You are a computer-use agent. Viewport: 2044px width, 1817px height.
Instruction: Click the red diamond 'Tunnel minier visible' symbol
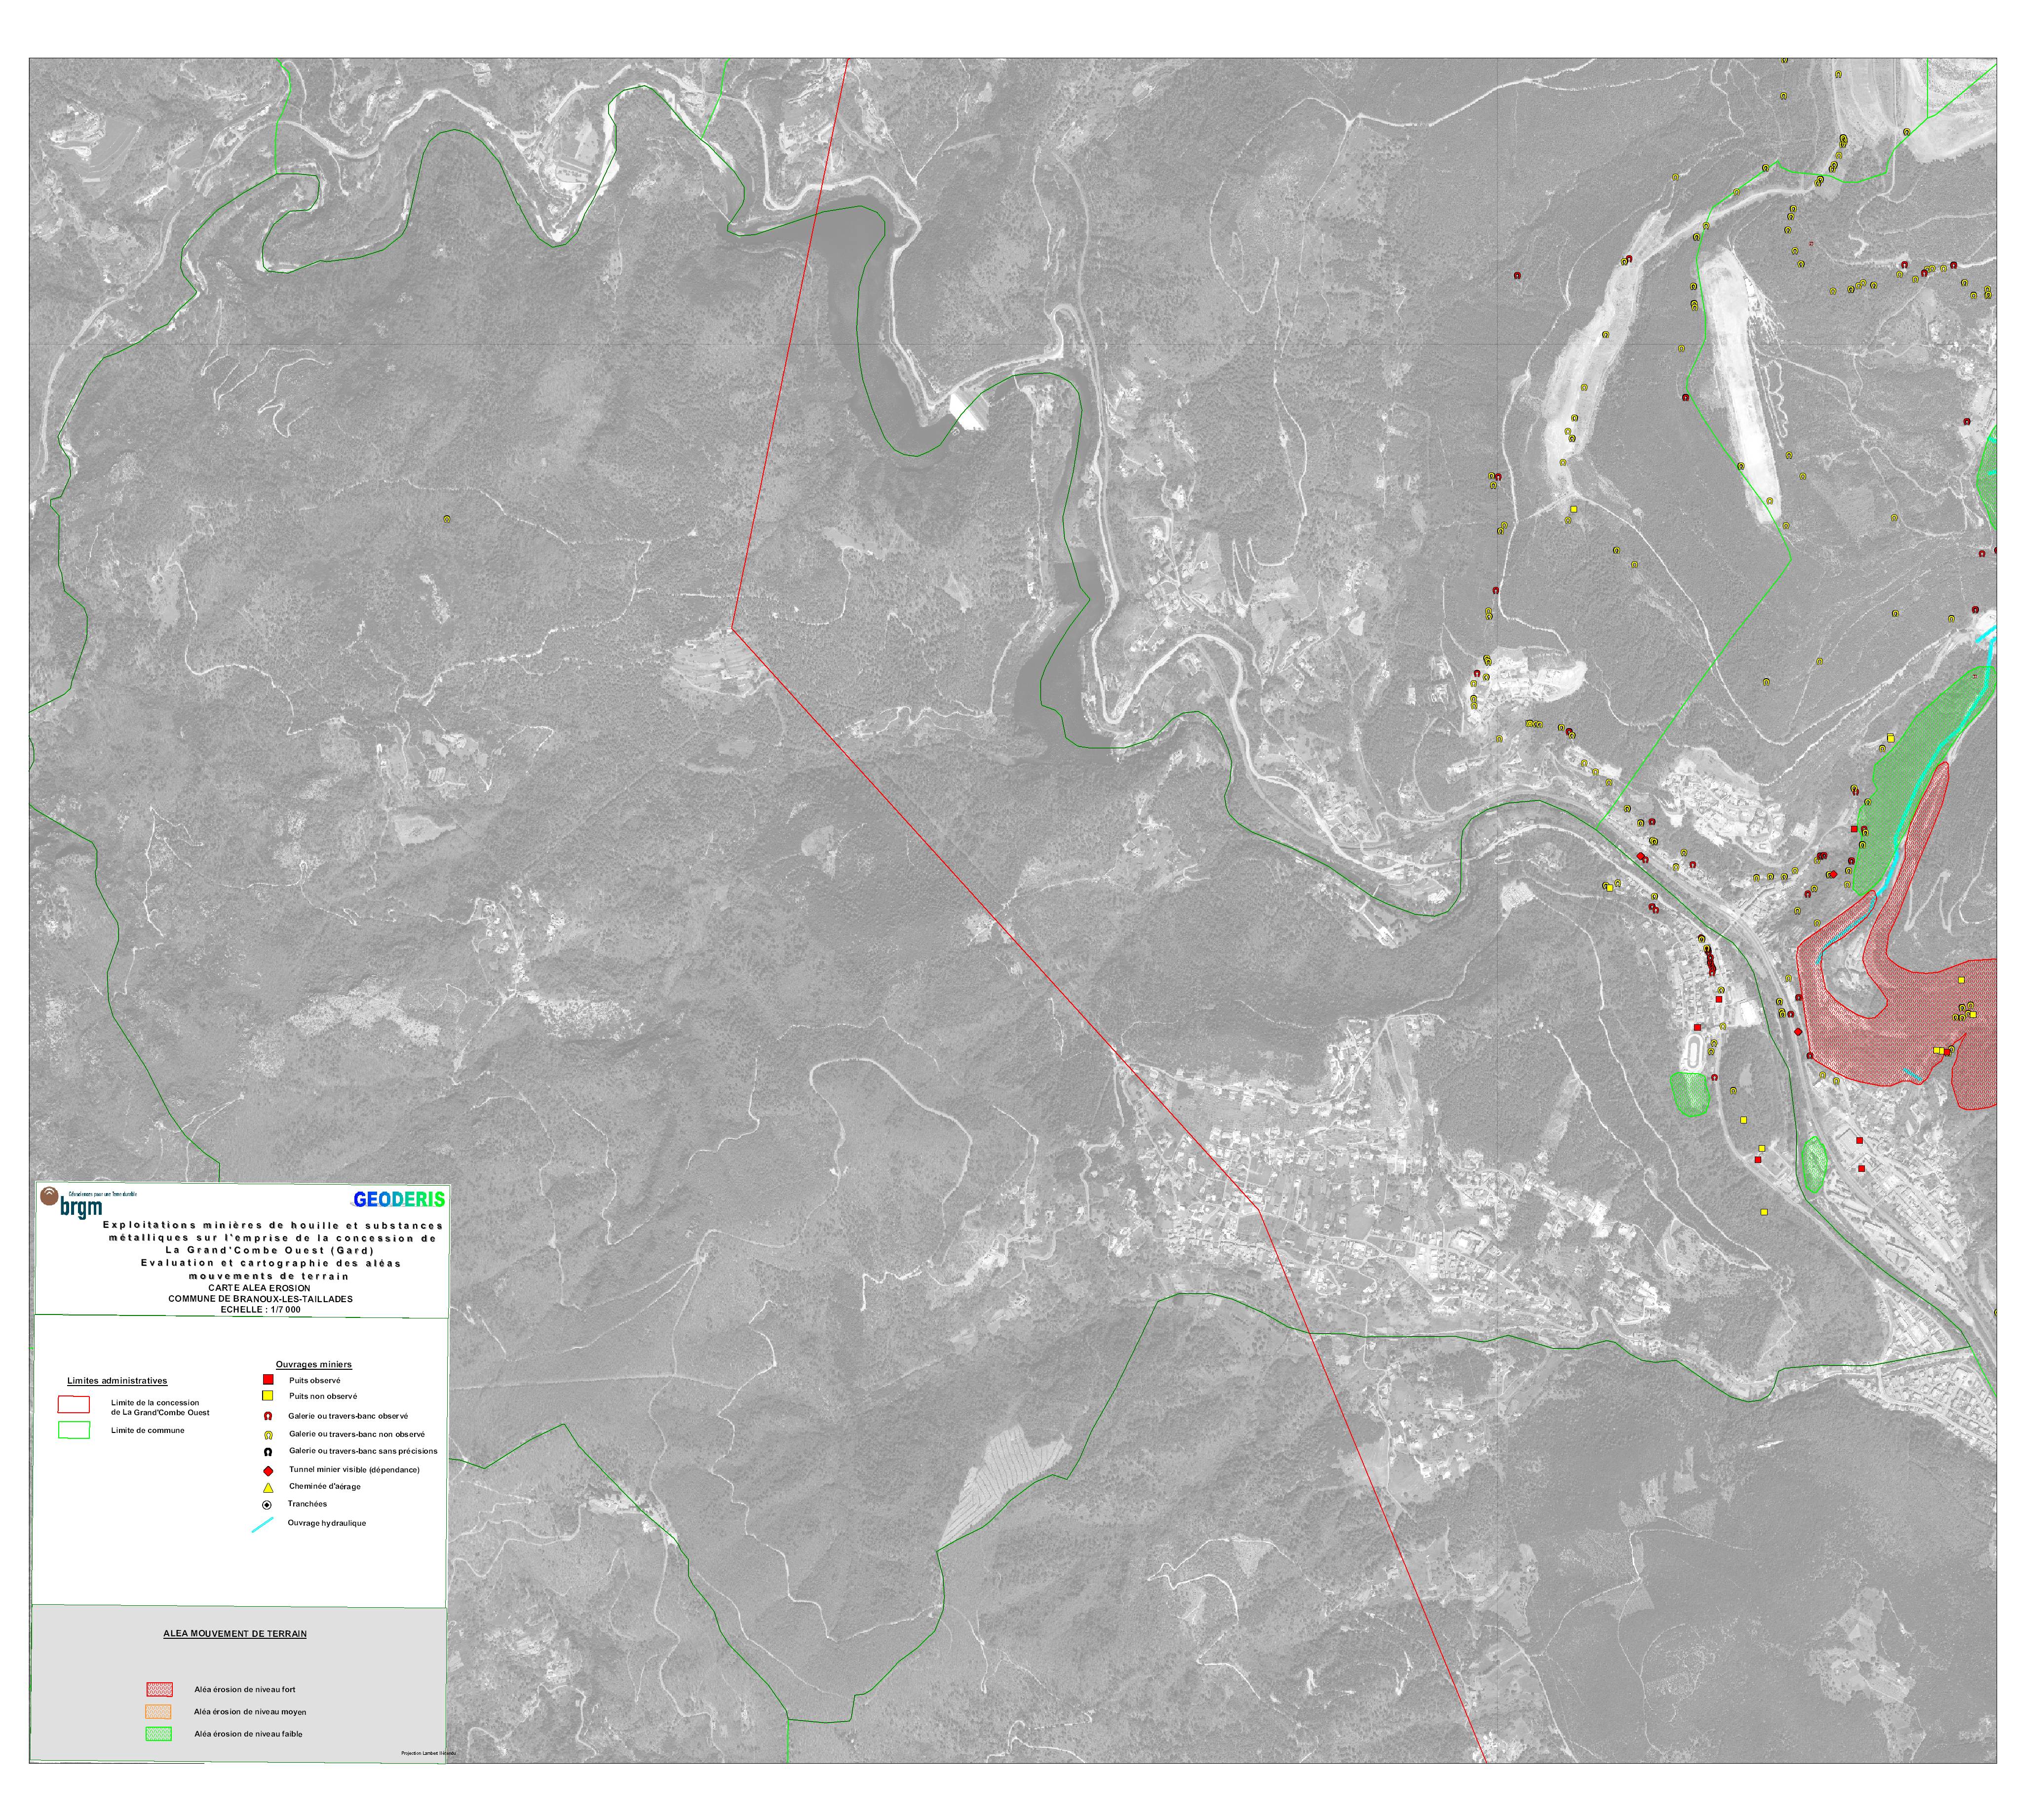tap(268, 1470)
